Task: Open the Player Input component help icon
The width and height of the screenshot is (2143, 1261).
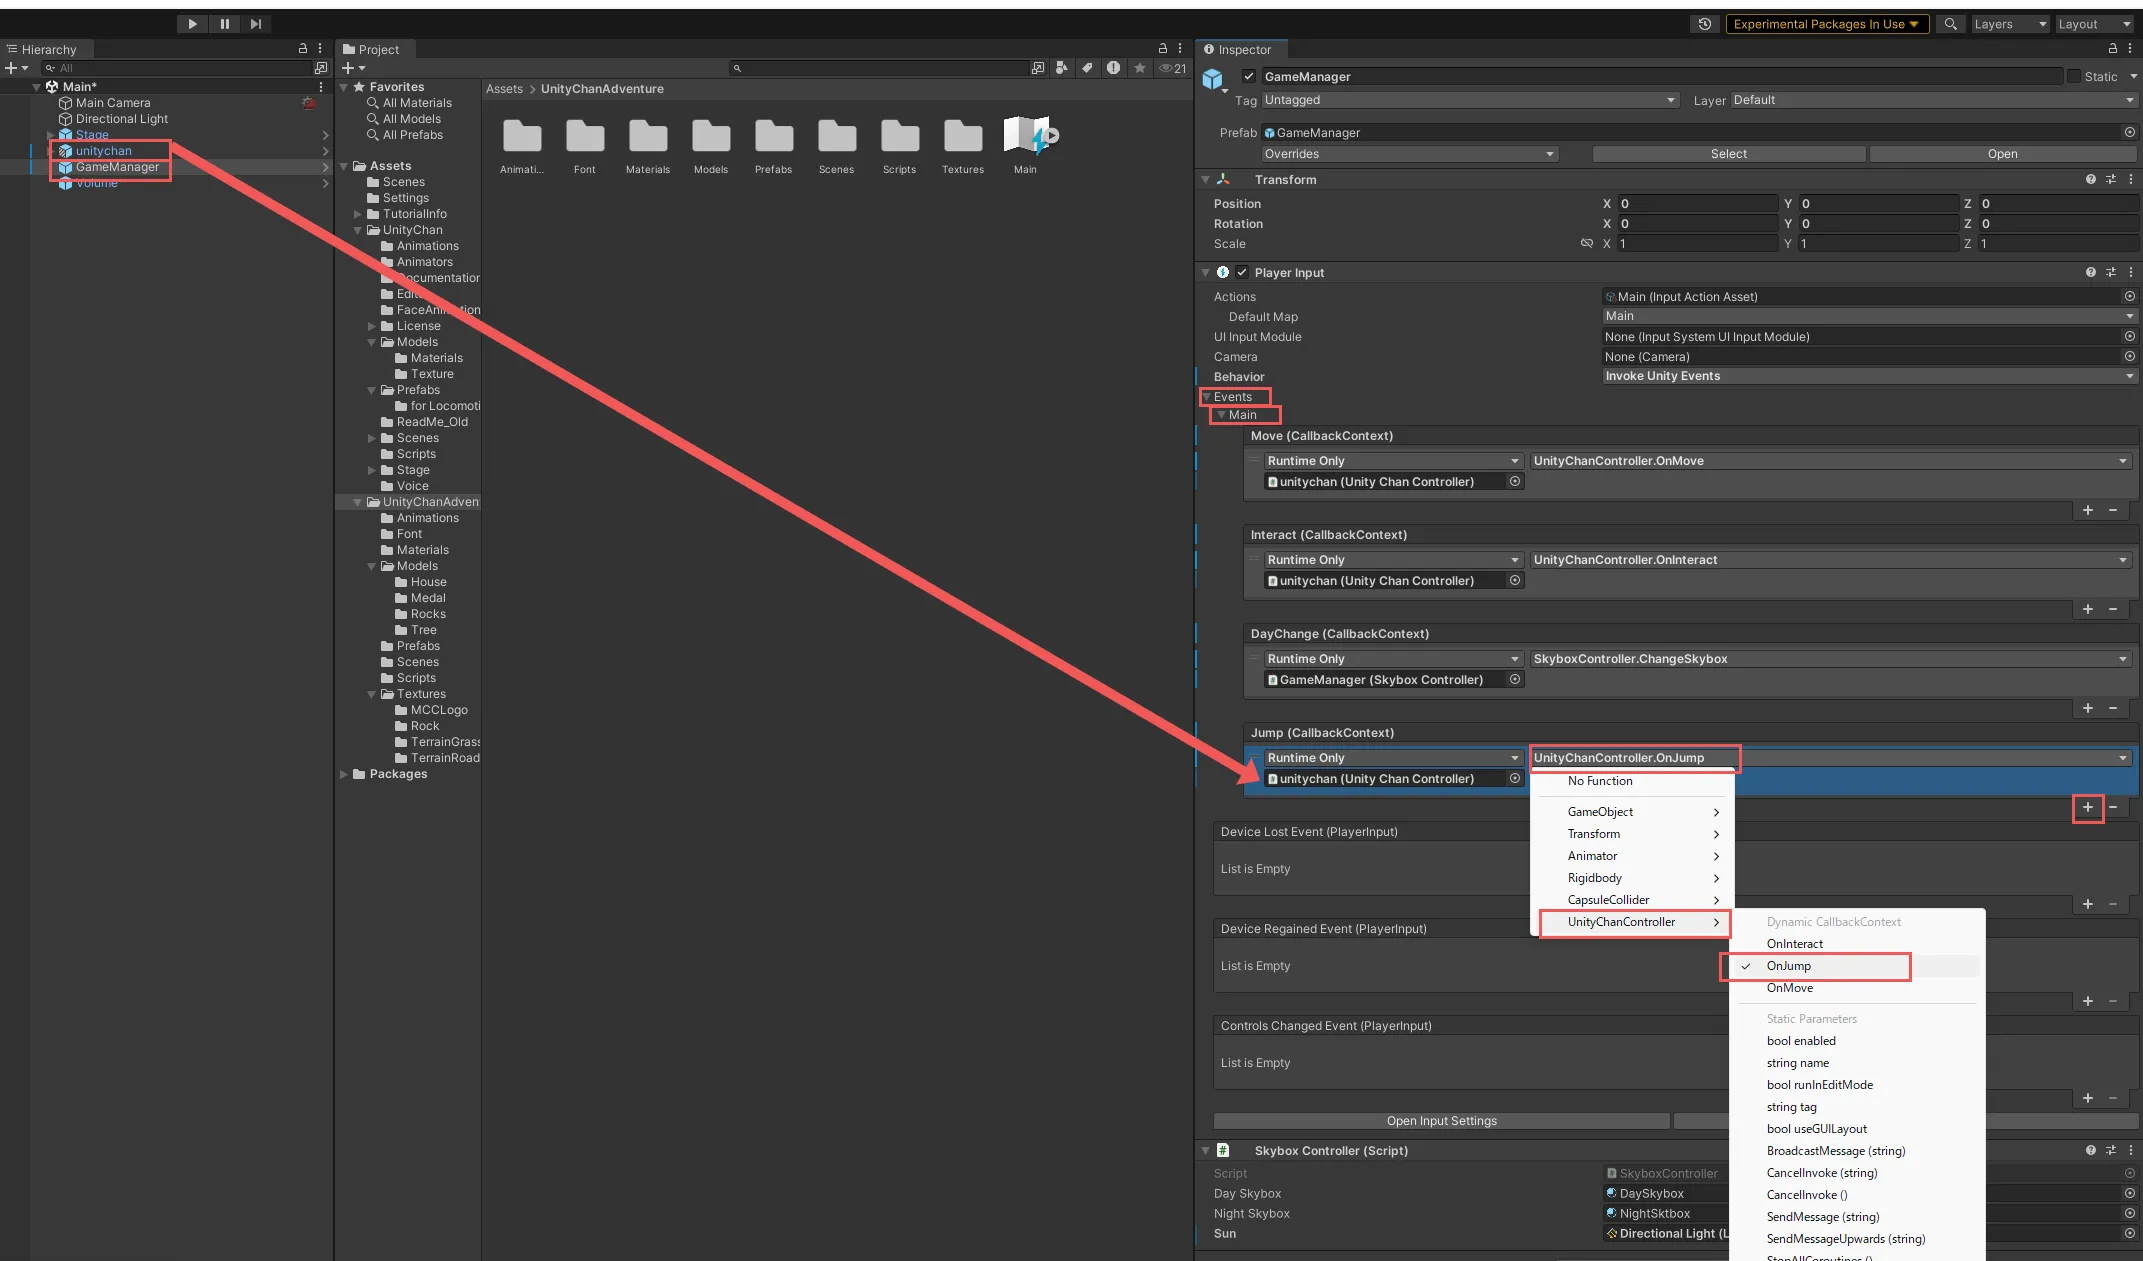Action: tap(2090, 272)
